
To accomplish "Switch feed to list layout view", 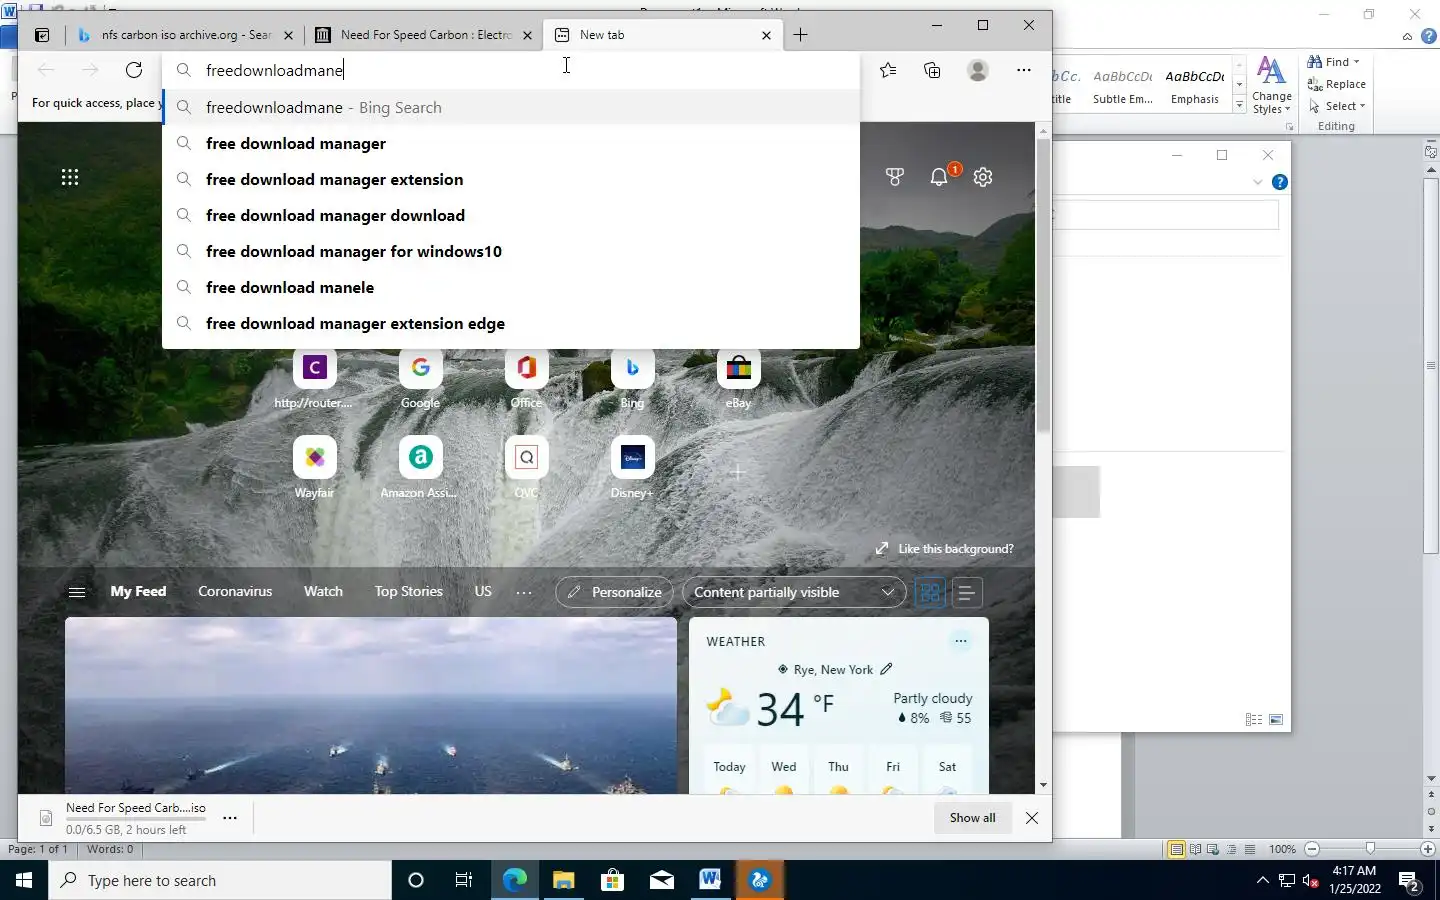I will (x=967, y=593).
